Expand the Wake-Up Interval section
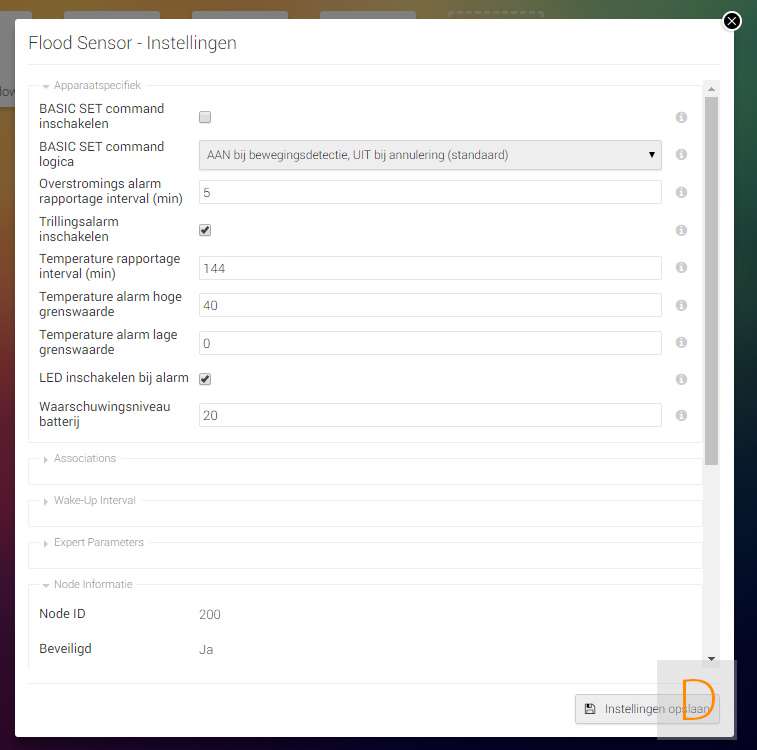This screenshot has width=757, height=750. coord(94,501)
